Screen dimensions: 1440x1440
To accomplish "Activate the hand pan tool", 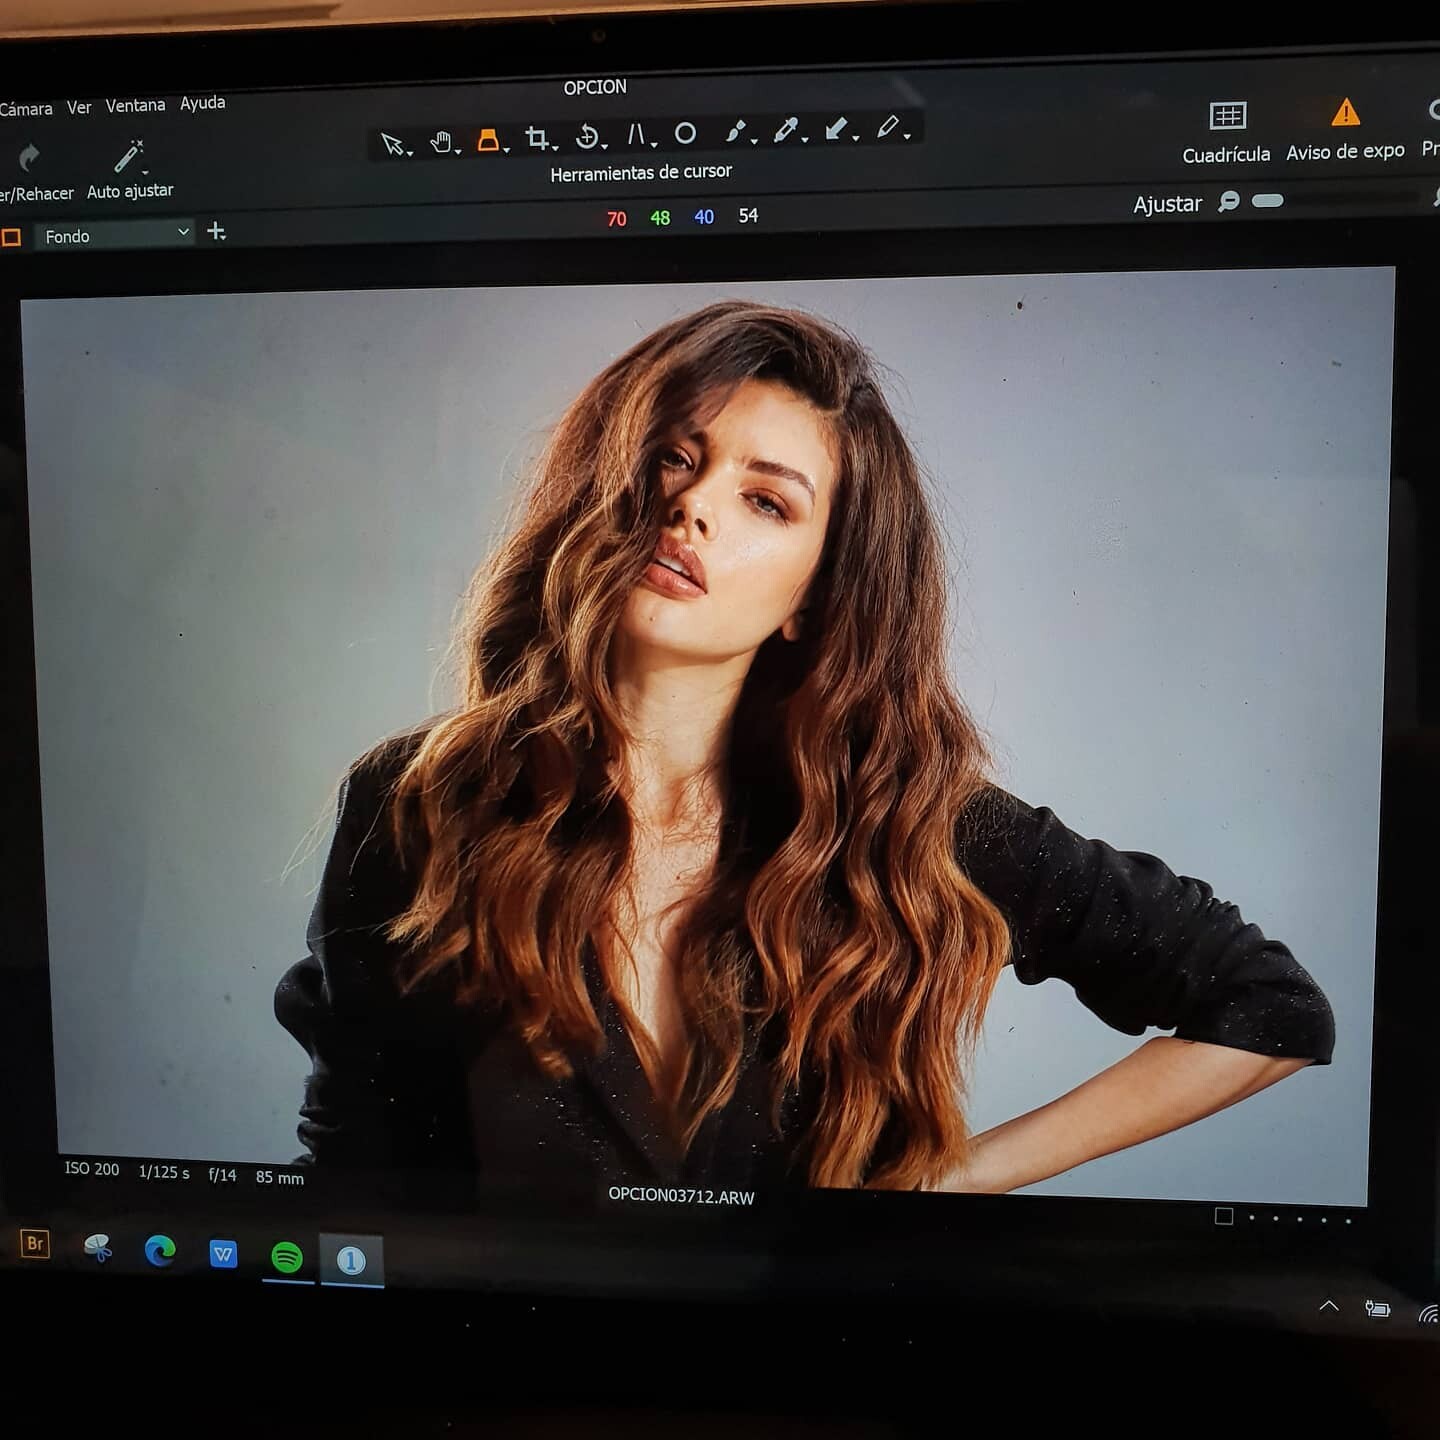I will 440,142.
